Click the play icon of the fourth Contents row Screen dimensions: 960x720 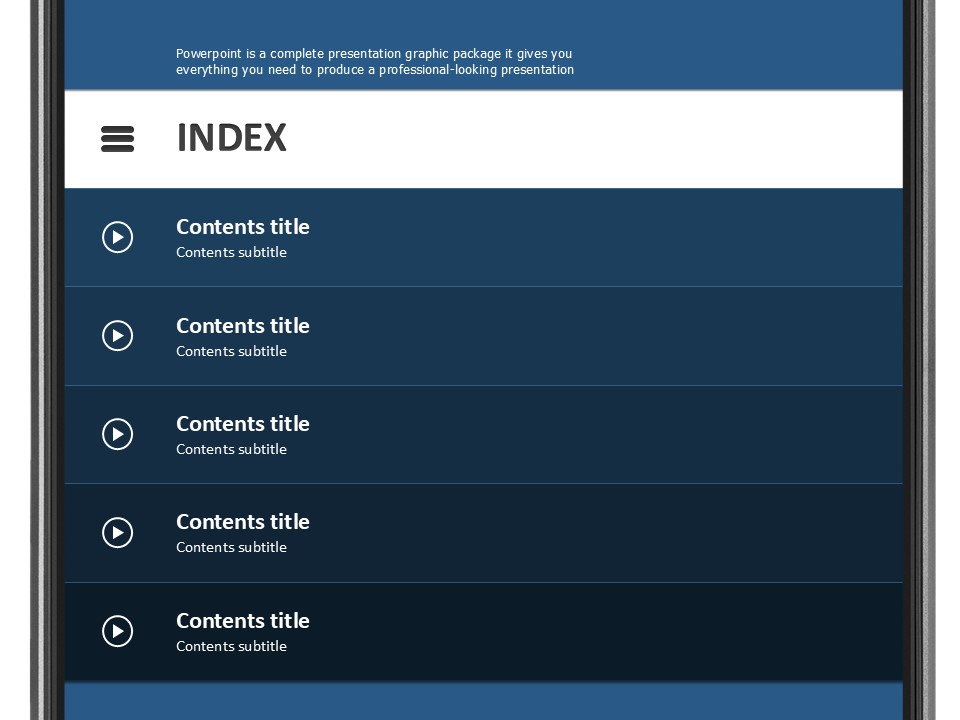(118, 533)
